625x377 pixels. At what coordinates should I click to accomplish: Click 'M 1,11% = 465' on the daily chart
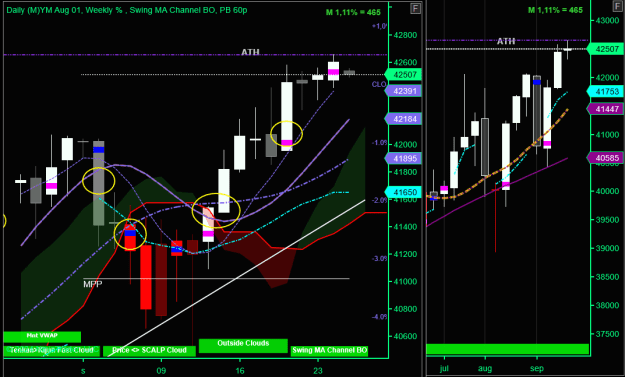click(x=353, y=12)
